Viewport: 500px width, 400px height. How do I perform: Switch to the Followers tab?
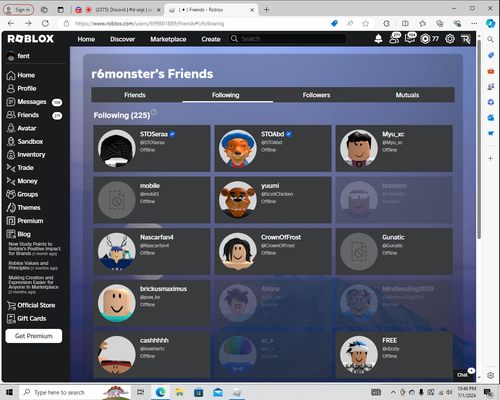pos(316,95)
